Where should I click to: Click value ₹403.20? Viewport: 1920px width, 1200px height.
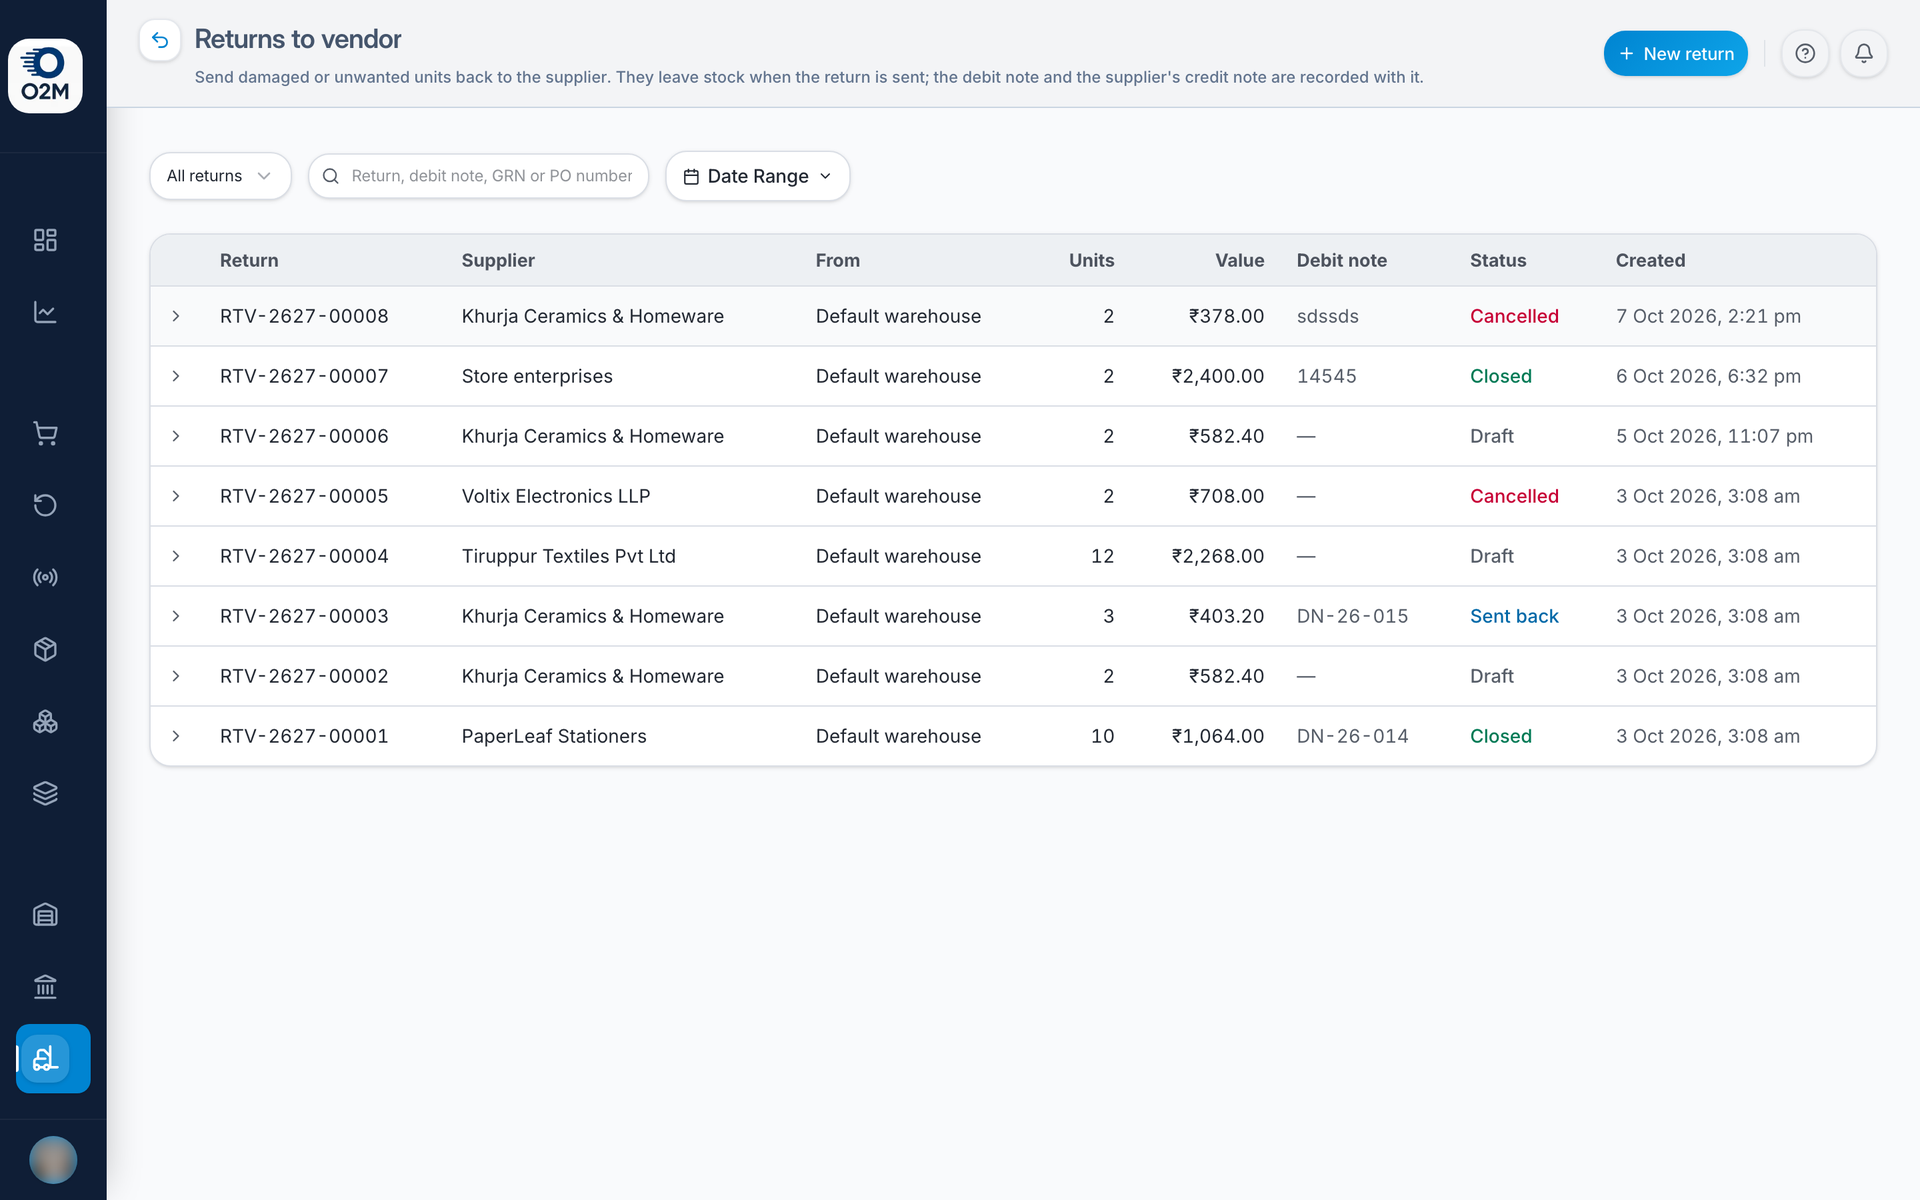pos(1226,616)
